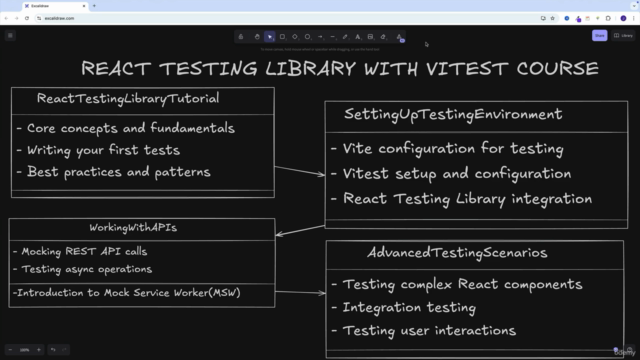Click the excalidraw.com address bar
Image resolution: width=640 pixels, height=360 pixels.
tap(286, 18)
